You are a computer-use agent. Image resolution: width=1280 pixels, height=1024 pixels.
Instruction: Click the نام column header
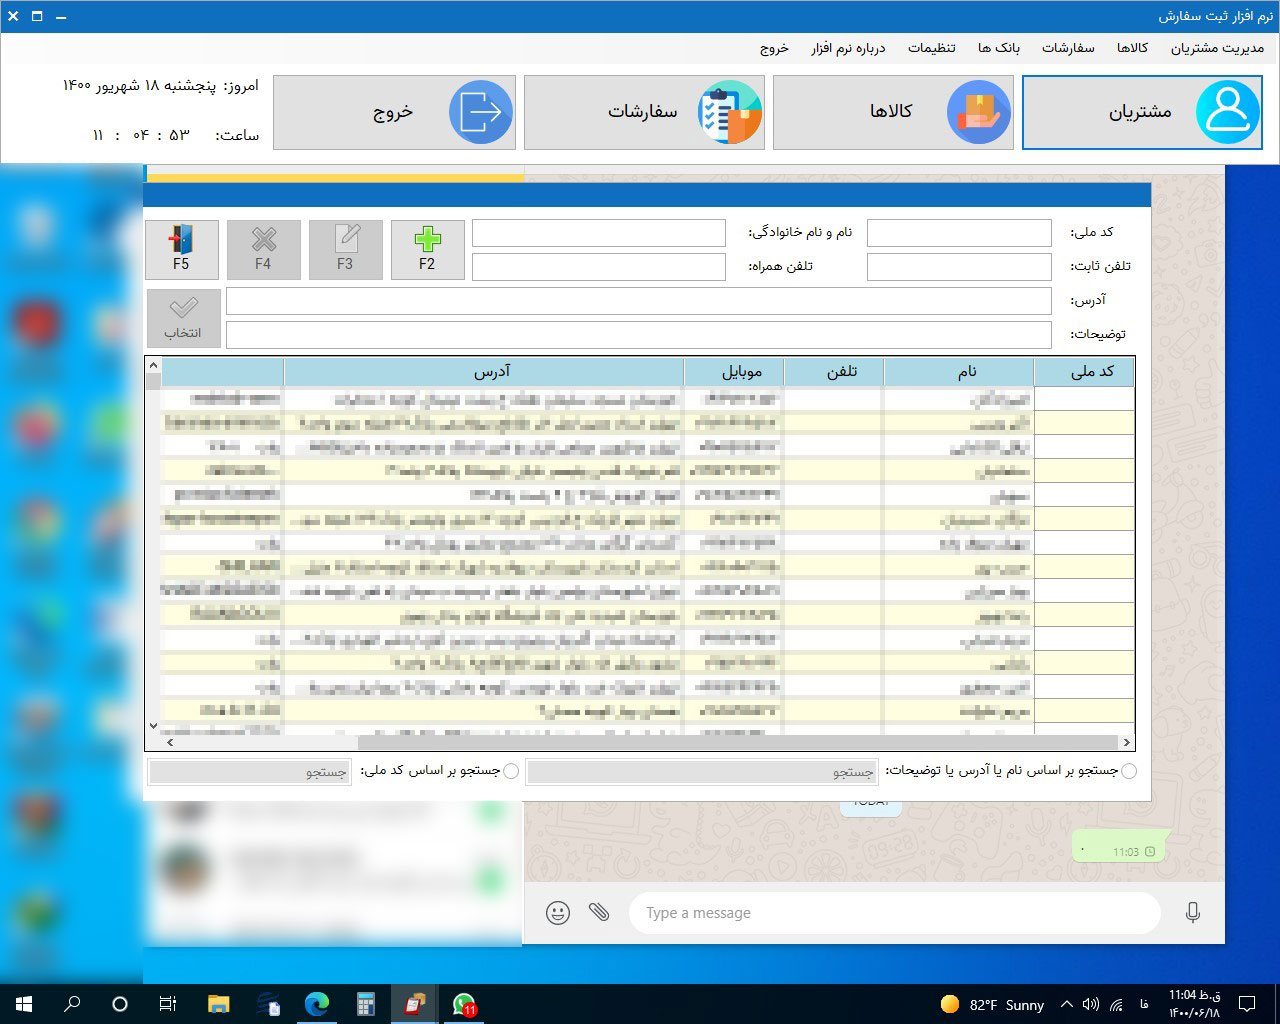[959, 372]
